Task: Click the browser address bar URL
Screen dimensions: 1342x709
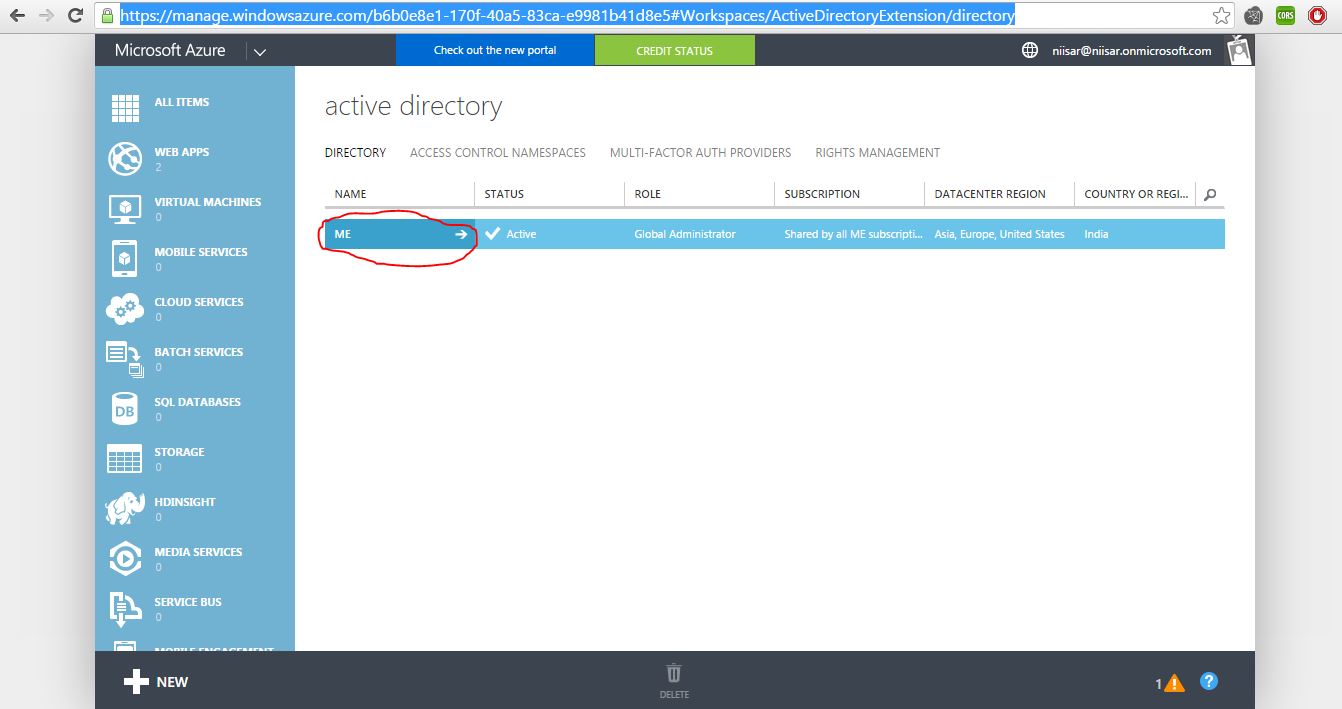Action: click(x=567, y=16)
